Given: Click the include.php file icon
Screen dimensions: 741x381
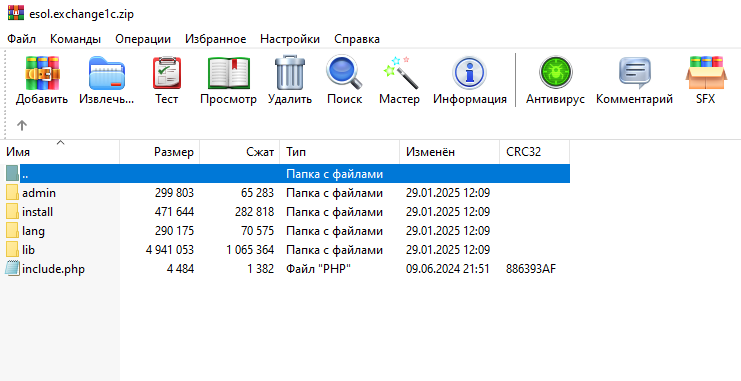Looking at the screenshot, I should [12, 268].
